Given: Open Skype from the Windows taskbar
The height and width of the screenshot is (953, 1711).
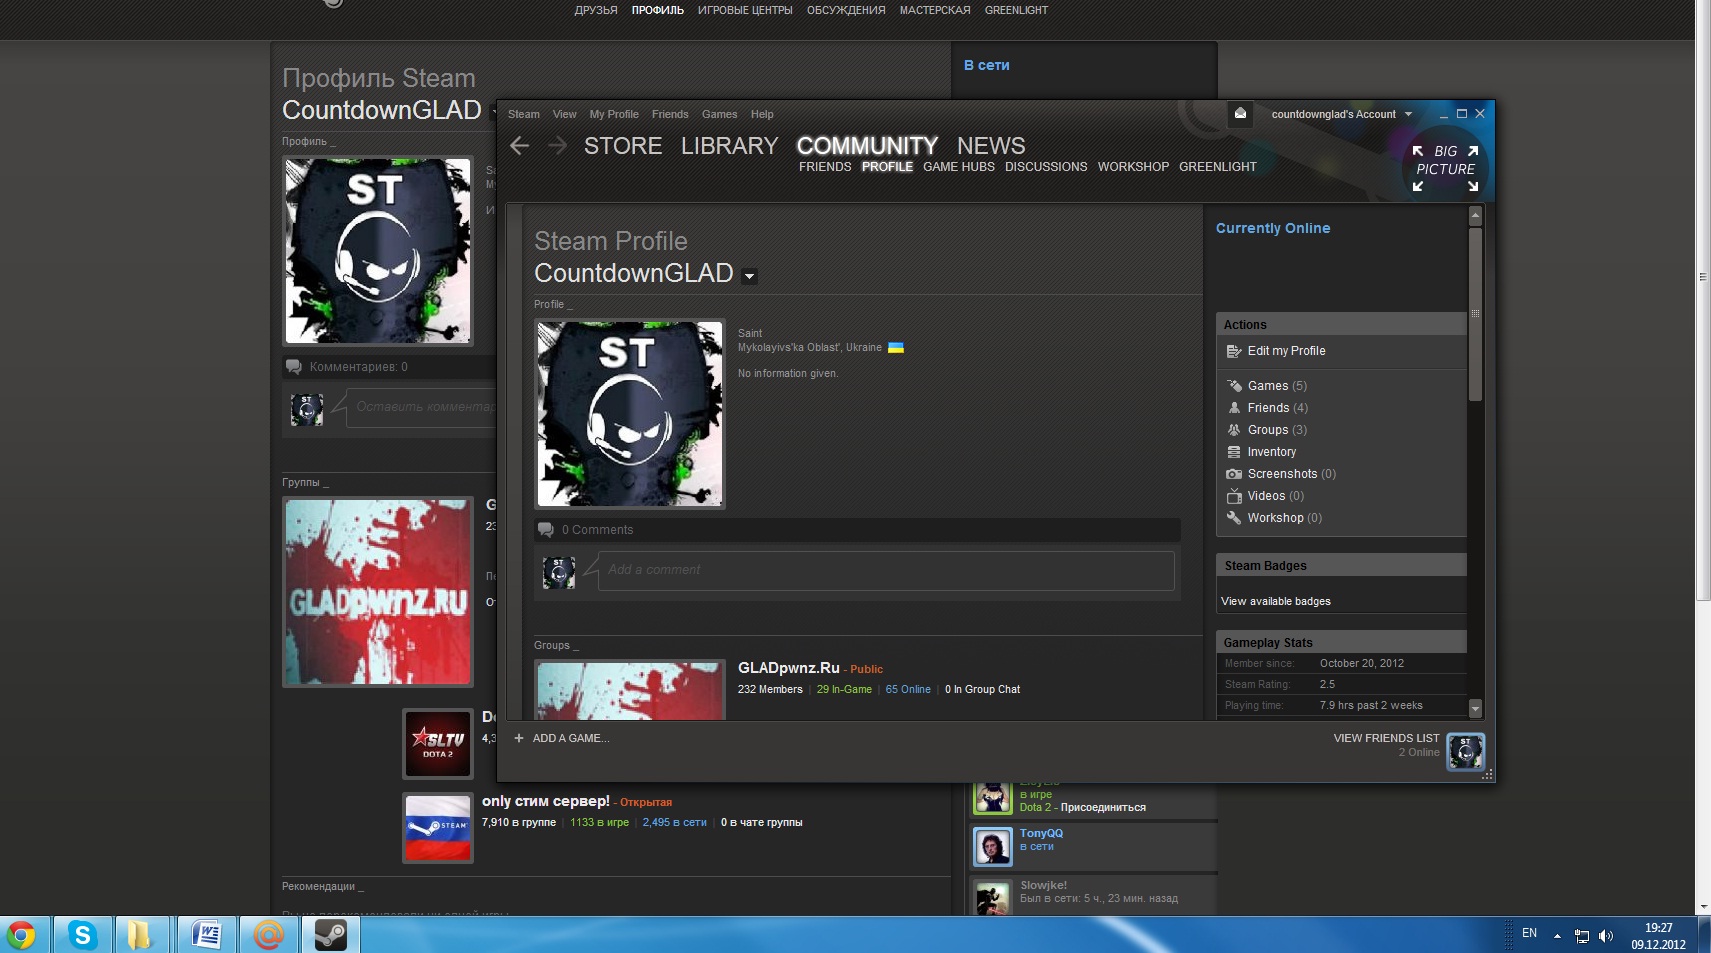Looking at the screenshot, I should tap(82, 935).
